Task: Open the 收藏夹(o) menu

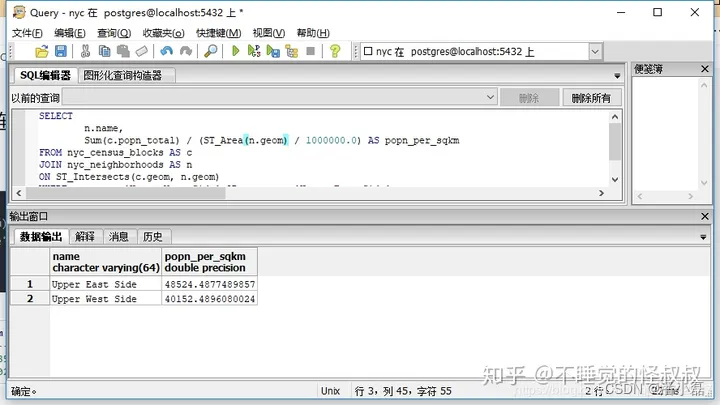Action: pos(163,33)
